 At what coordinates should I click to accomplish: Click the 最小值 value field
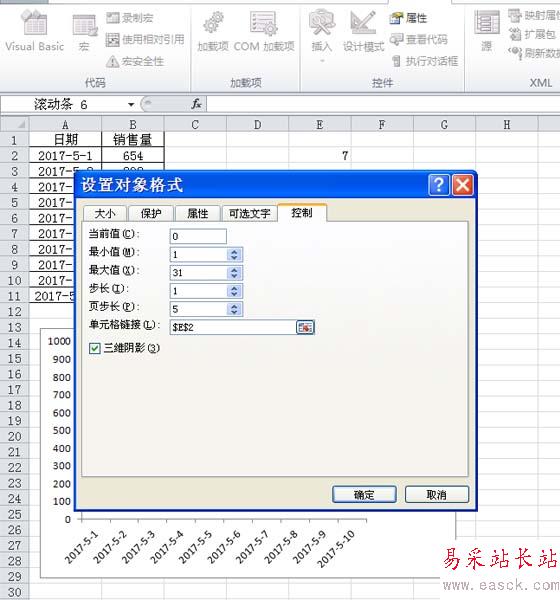[x=199, y=254]
